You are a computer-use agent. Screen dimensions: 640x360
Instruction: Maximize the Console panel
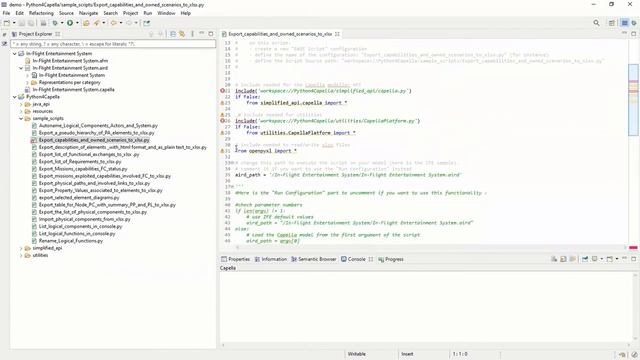tap(633, 259)
